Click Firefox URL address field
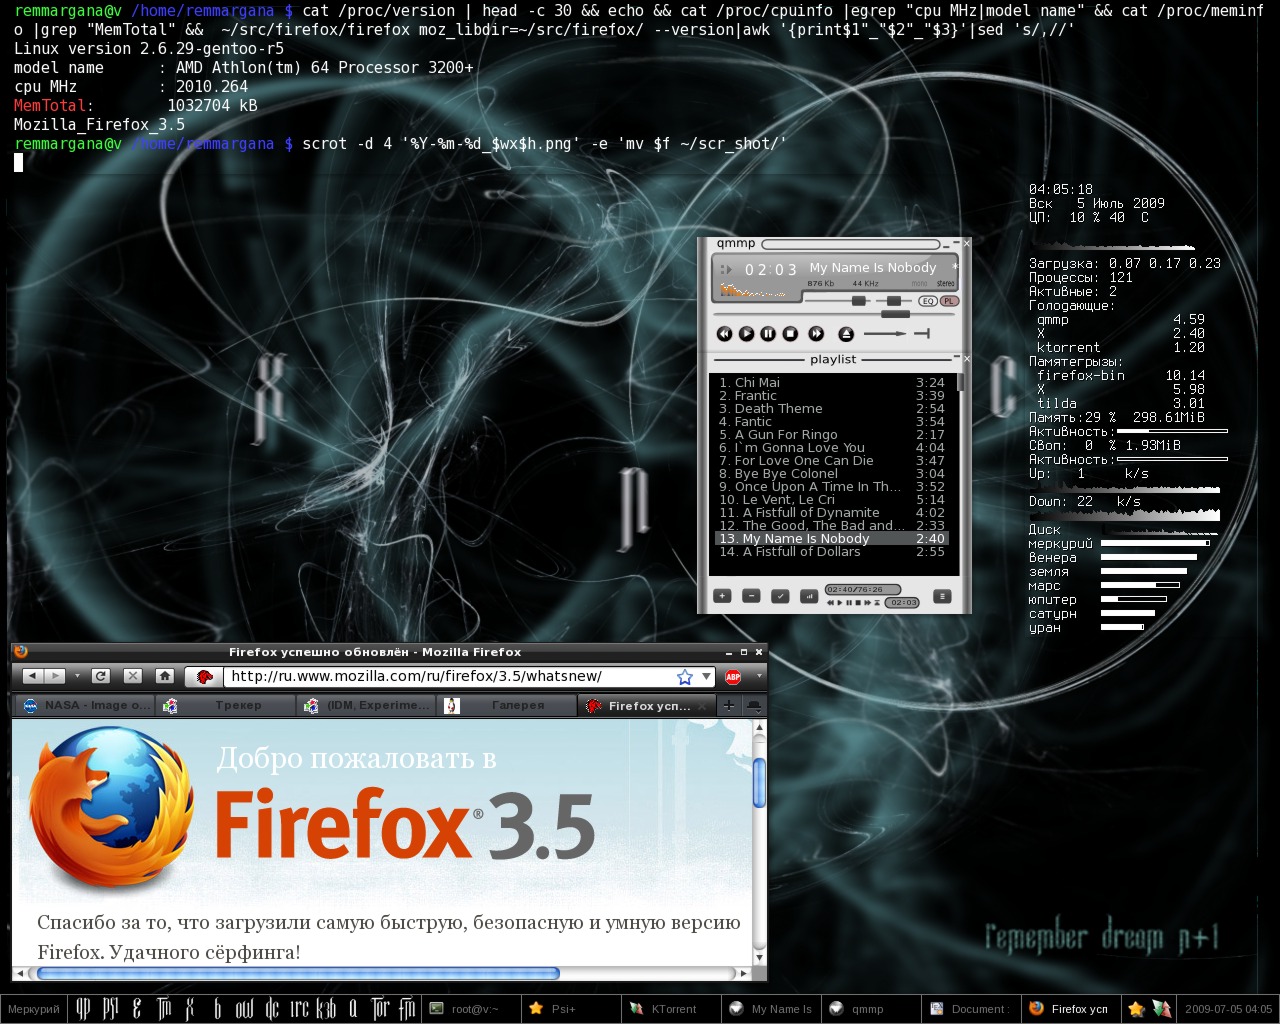The height and width of the screenshot is (1024, 1280). coord(448,677)
